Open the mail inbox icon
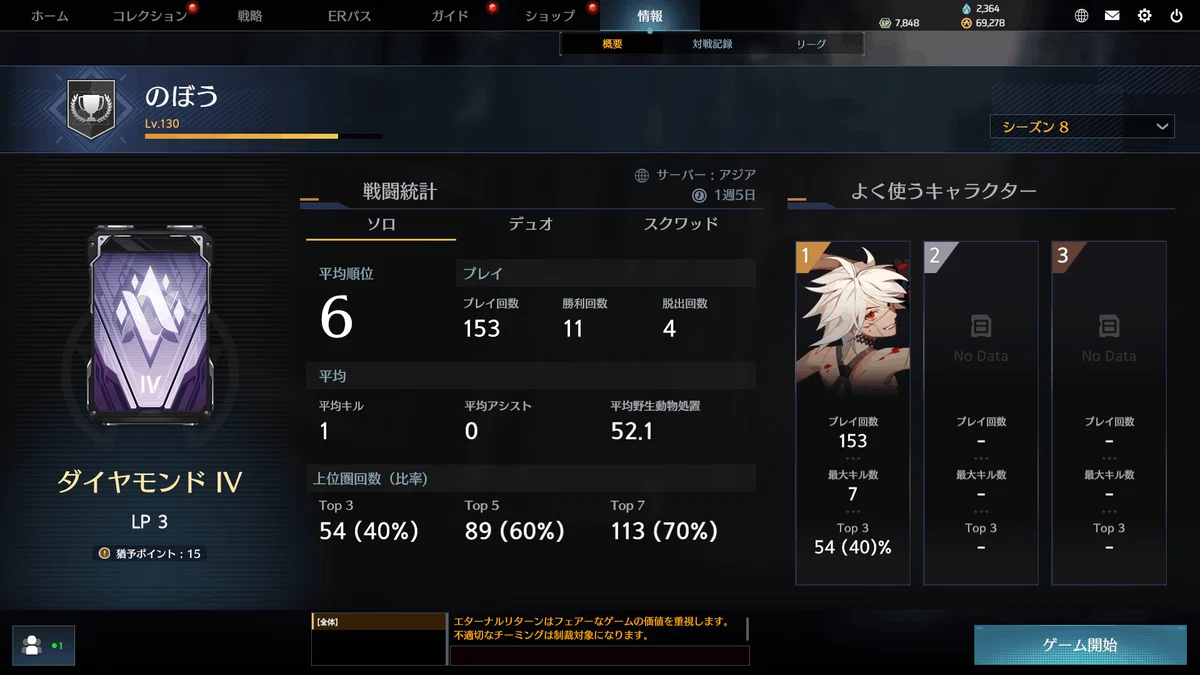 pyautogui.click(x=1112, y=16)
